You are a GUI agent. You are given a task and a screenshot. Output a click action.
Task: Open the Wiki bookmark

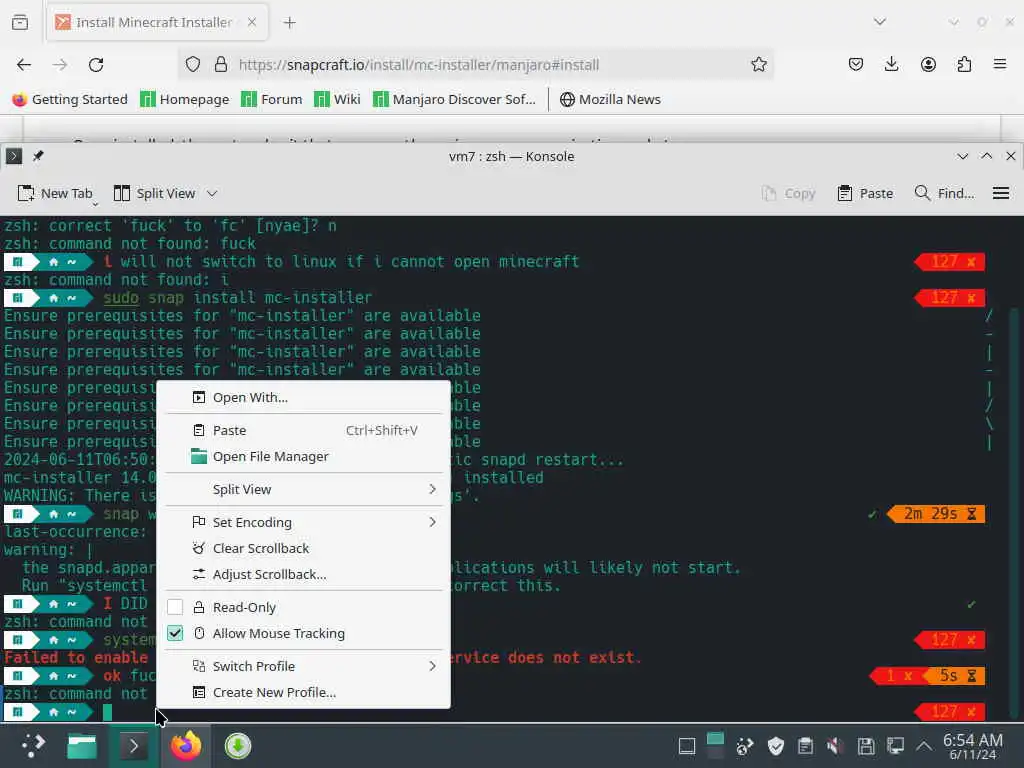click(x=337, y=99)
